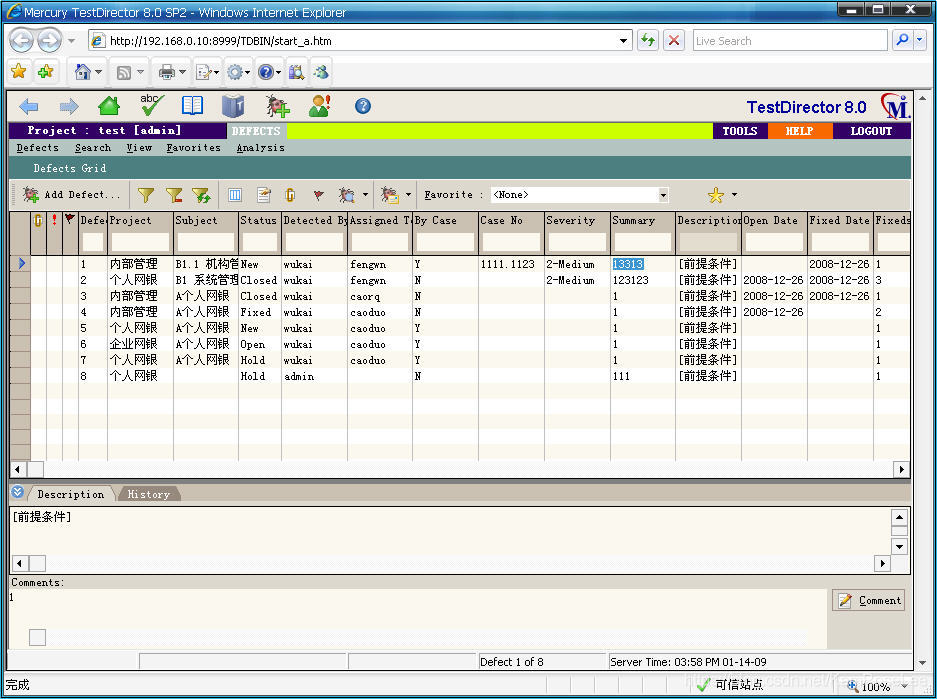
Task: Open the IE Tools gear dropdown
Action: (x=247, y=73)
